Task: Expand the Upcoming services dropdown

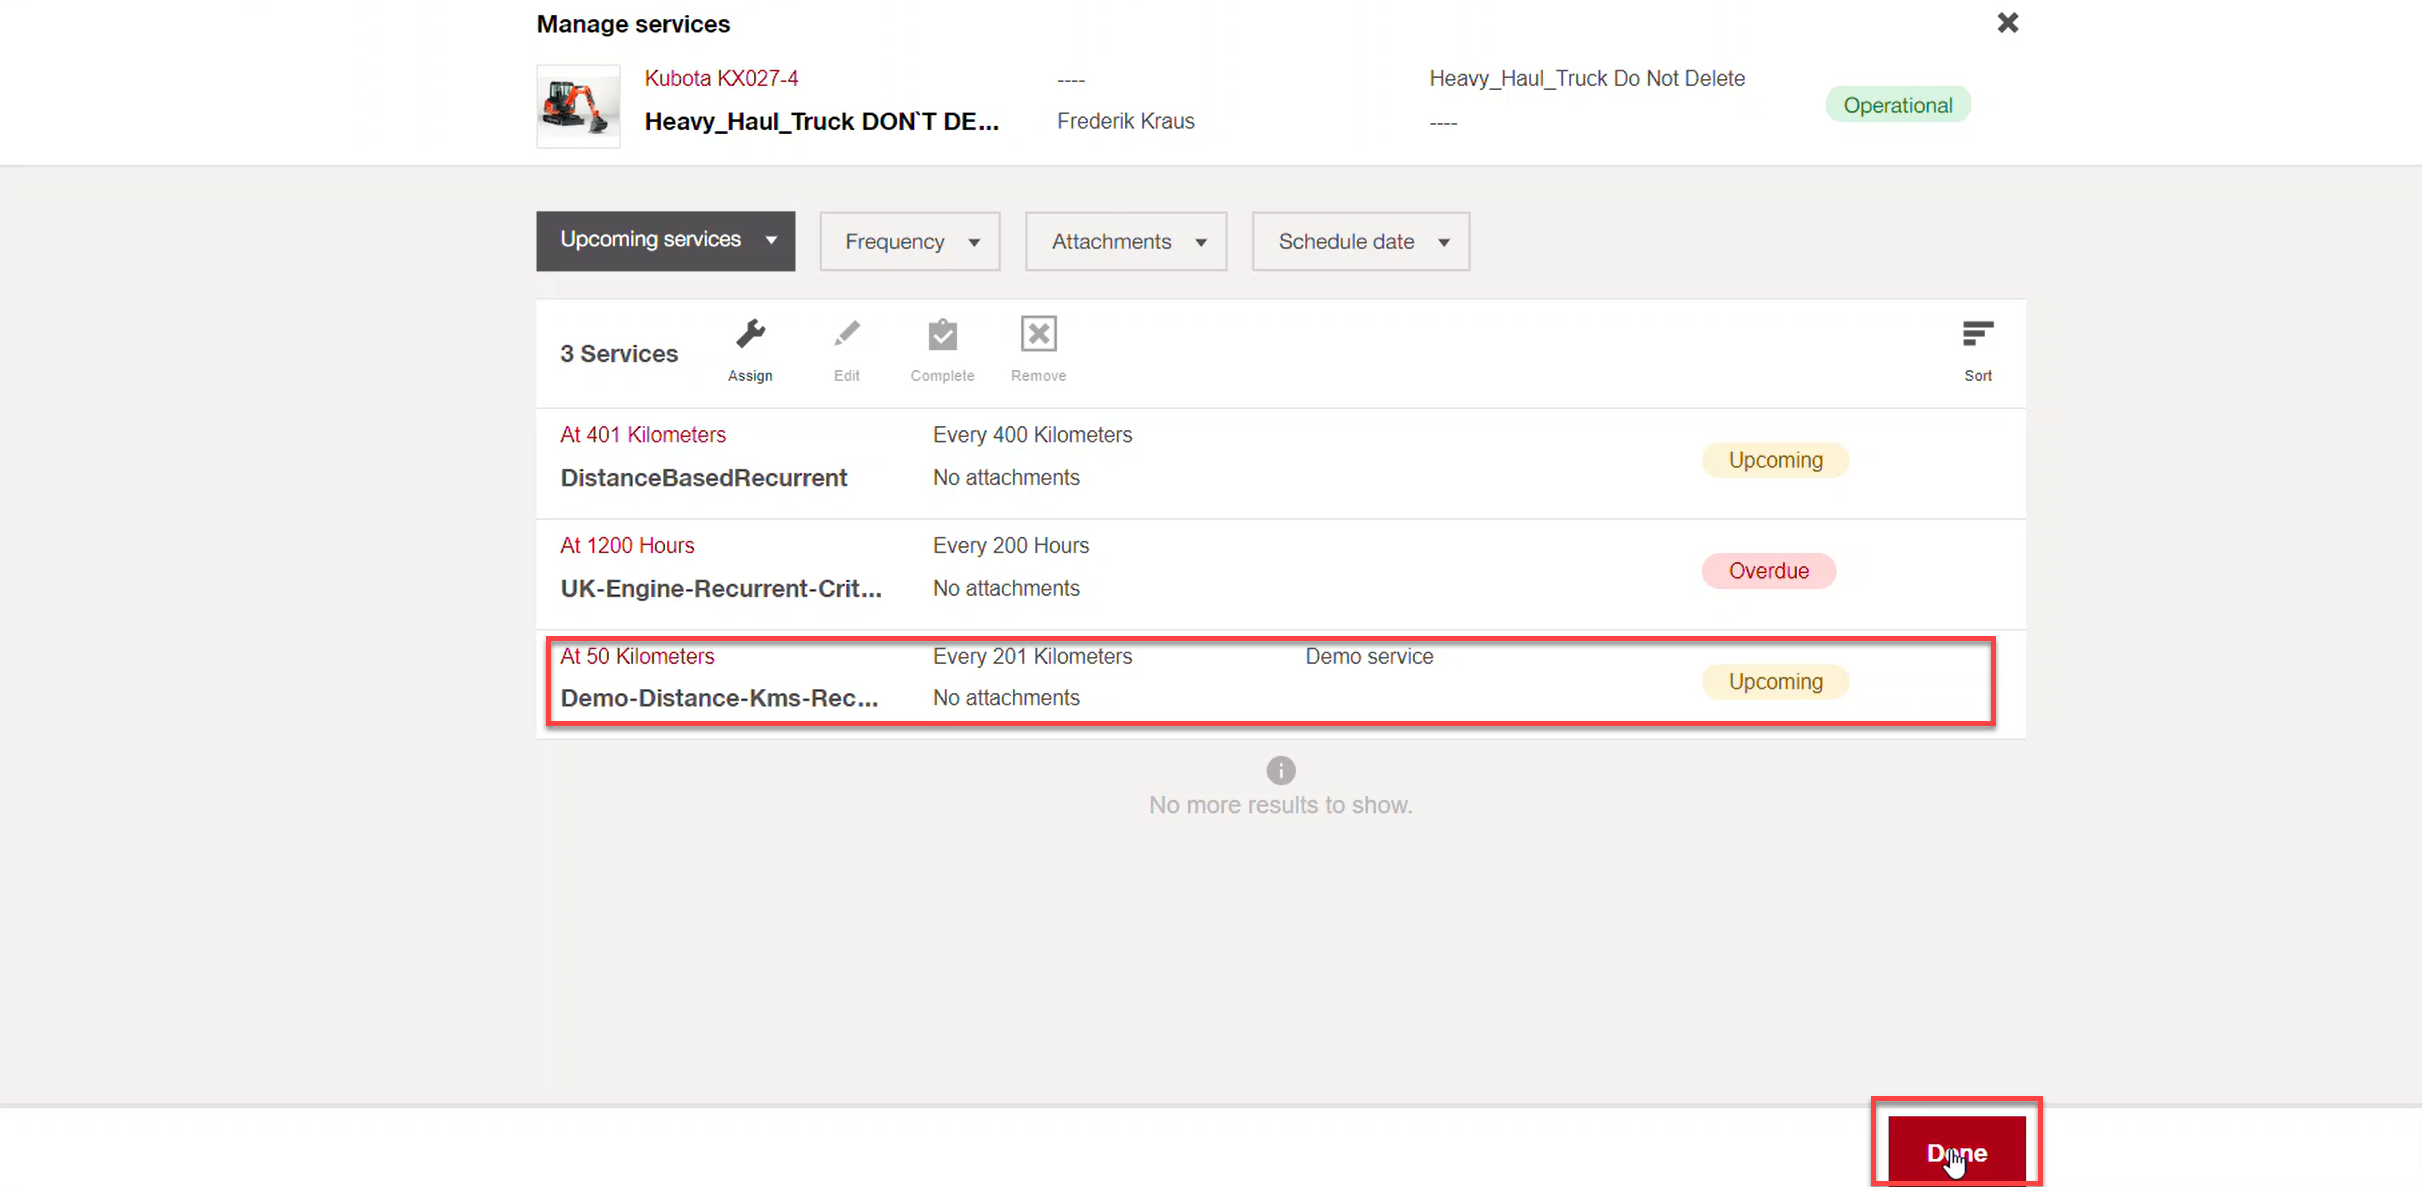Action: pos(665,241)
